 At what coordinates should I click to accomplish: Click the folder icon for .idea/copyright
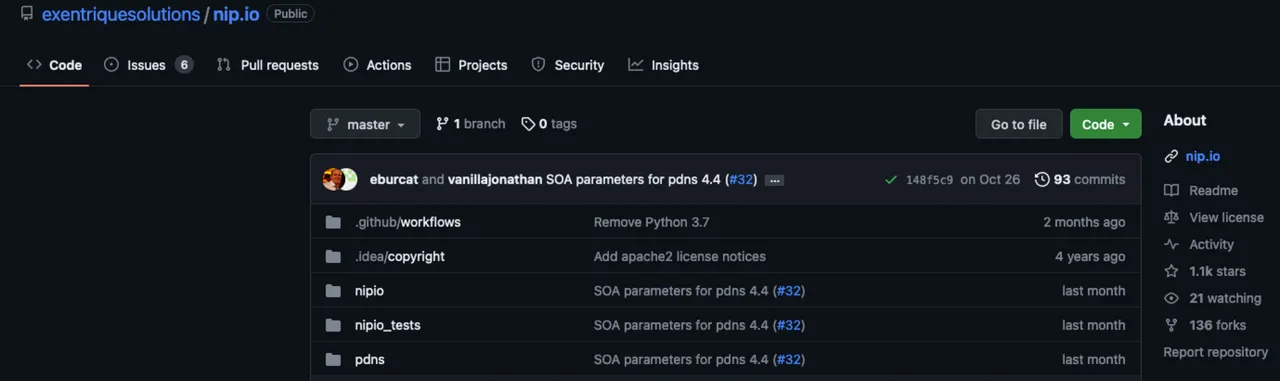click(333, 256)
